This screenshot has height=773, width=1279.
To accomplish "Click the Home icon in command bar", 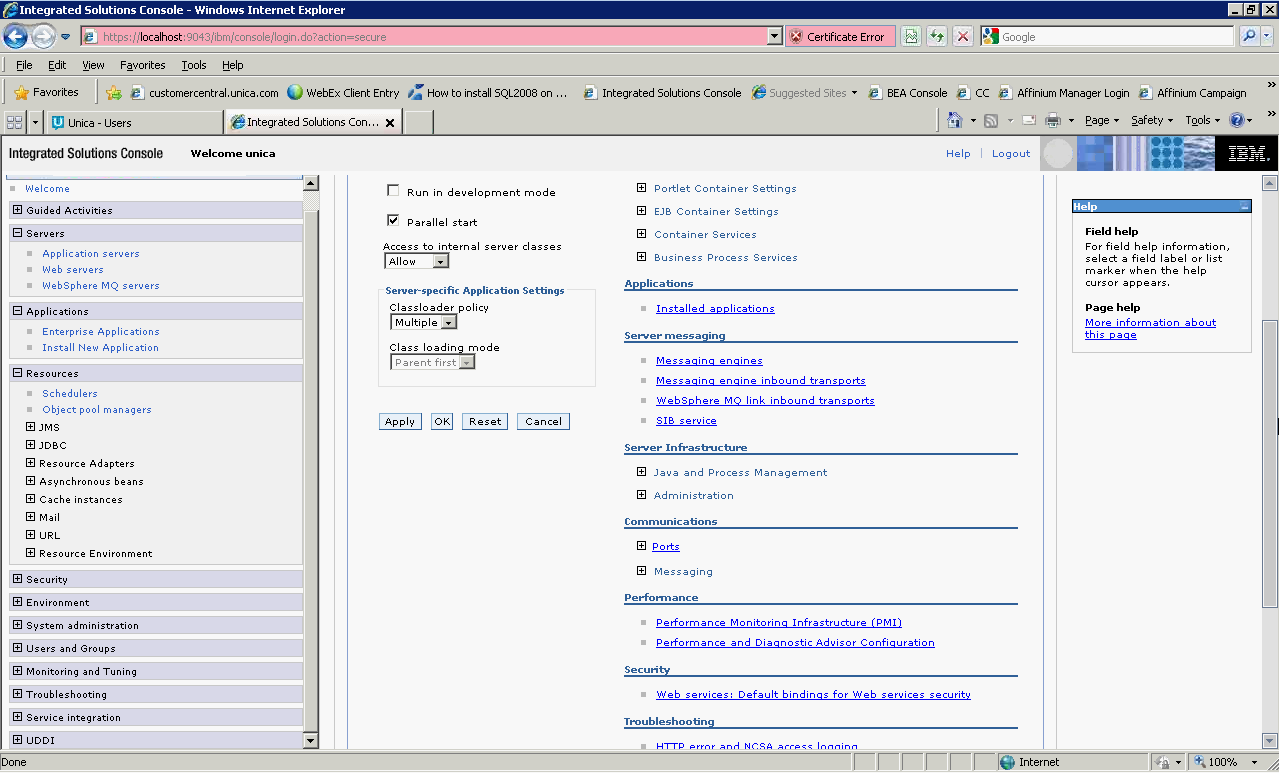I will tap(955, 120).
